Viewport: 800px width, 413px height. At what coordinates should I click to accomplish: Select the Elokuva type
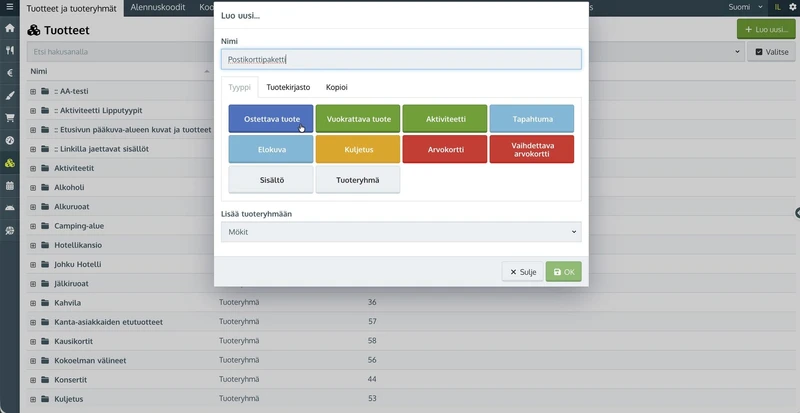click(271, 150)
